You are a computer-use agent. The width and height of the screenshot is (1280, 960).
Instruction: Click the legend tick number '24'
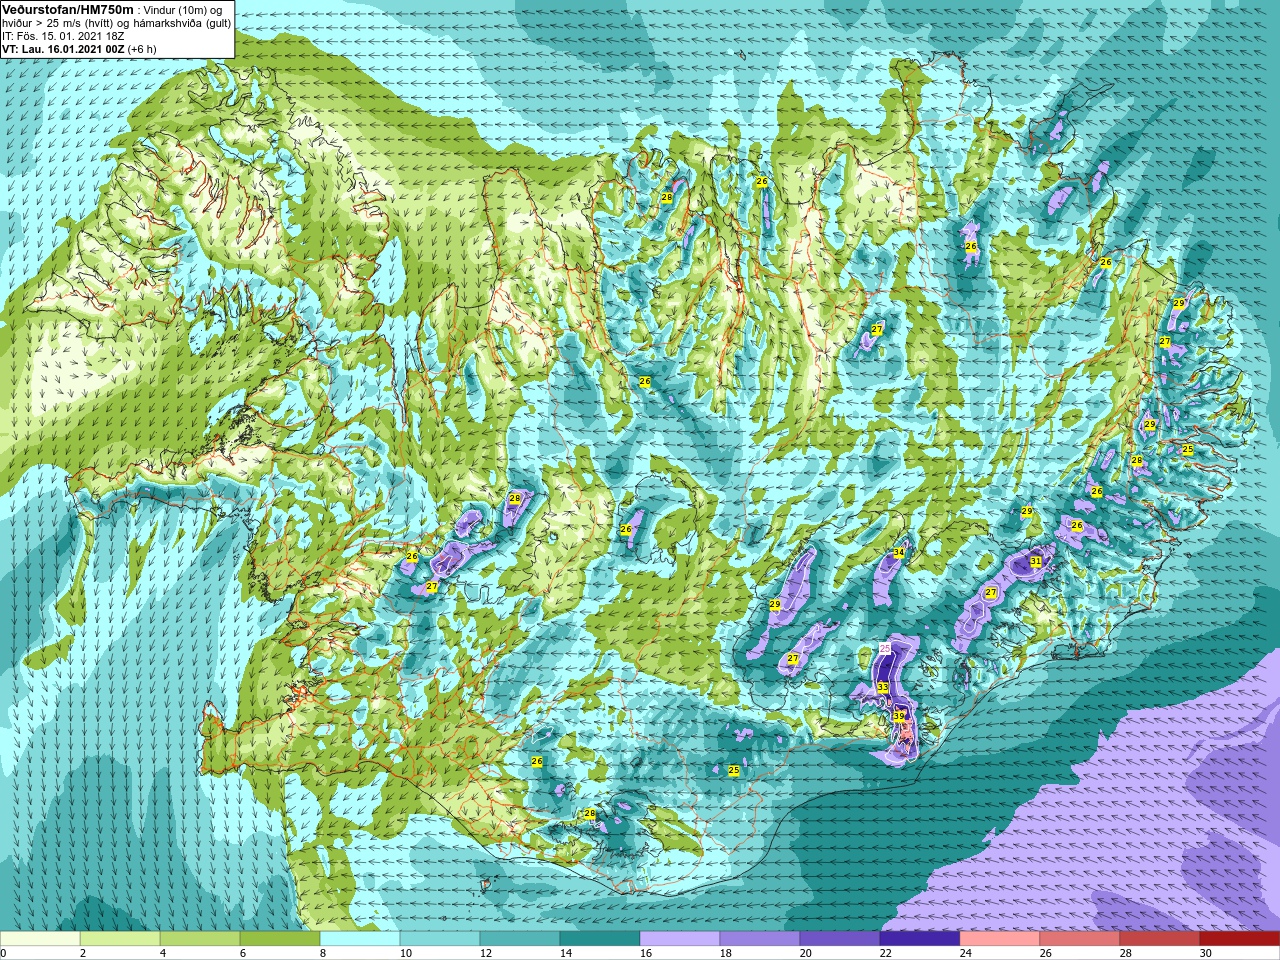(965, 953)
